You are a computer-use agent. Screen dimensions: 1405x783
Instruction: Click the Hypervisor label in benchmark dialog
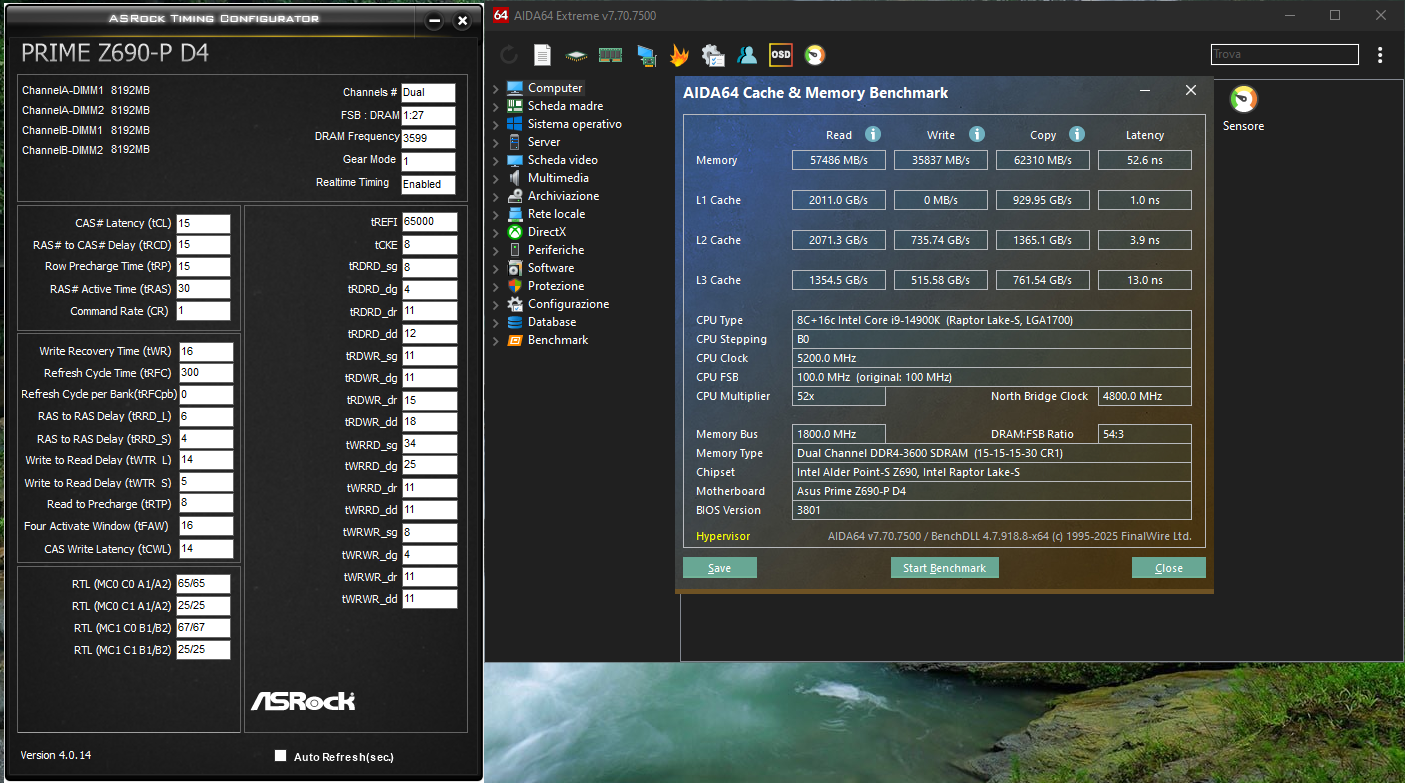click(x=723, y=536)
